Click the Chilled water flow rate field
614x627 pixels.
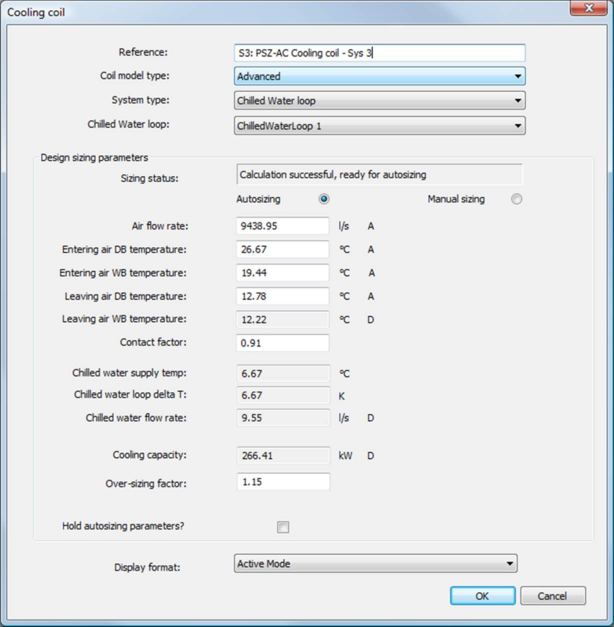pos(283,418)
